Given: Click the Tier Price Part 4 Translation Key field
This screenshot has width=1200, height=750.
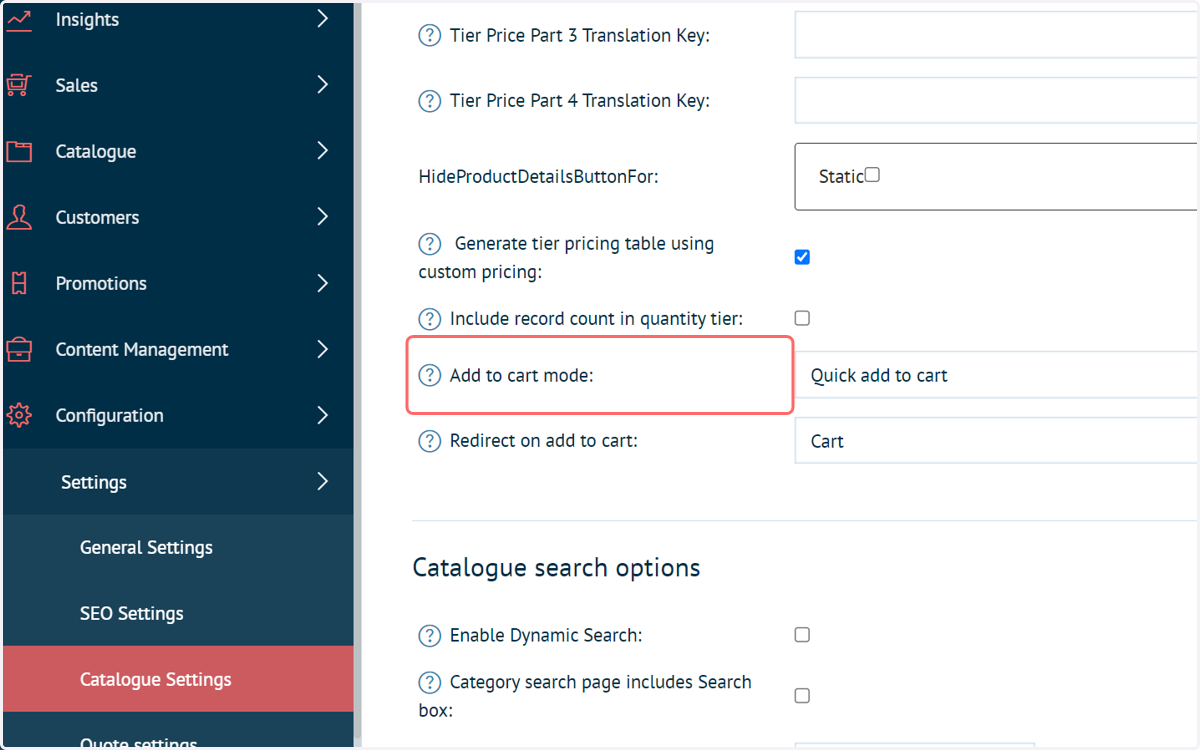Looking at the screenshot, I should (x=997, y=101).
